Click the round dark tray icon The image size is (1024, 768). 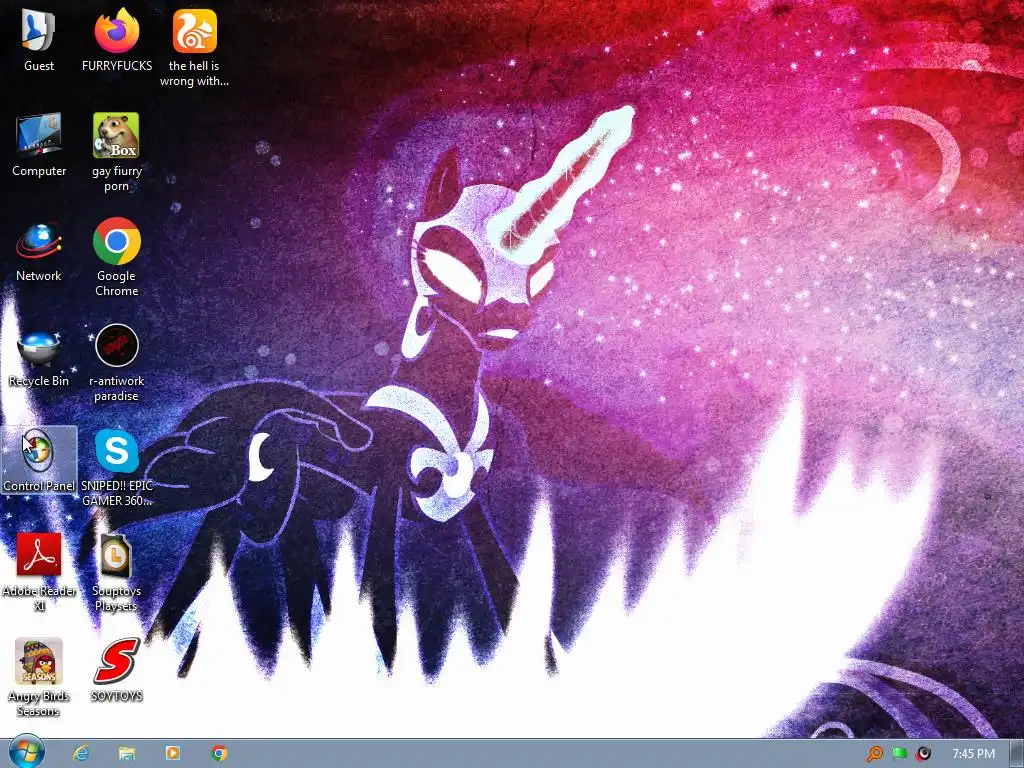point(923,754)
